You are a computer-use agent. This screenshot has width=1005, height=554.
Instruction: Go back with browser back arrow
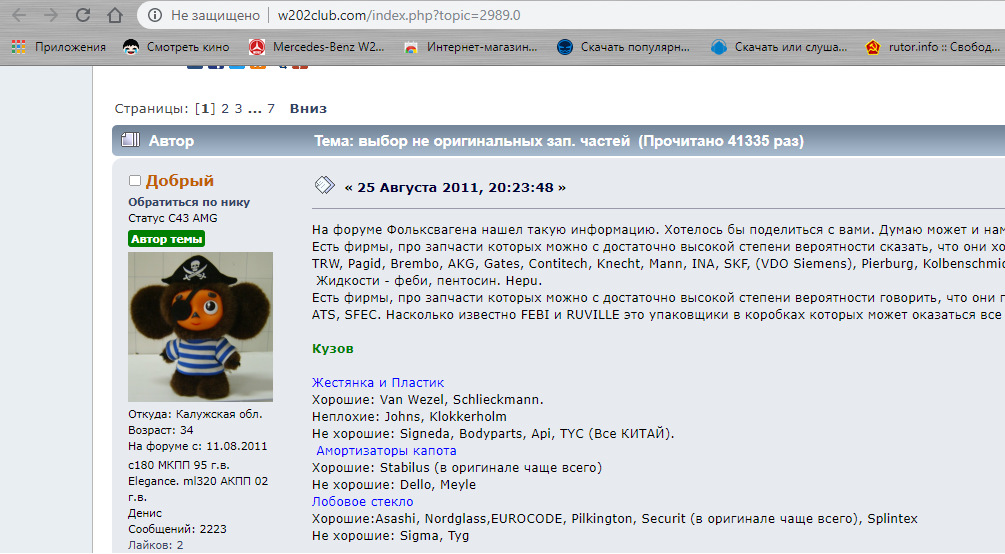[x=19, y=15]
